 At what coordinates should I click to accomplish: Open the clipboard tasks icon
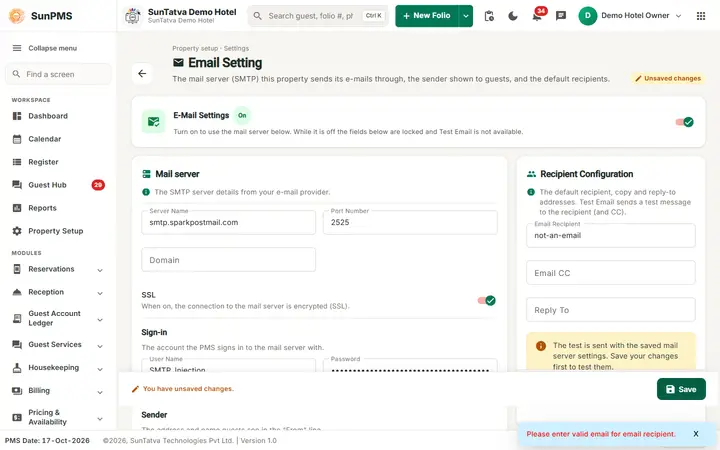489,16
